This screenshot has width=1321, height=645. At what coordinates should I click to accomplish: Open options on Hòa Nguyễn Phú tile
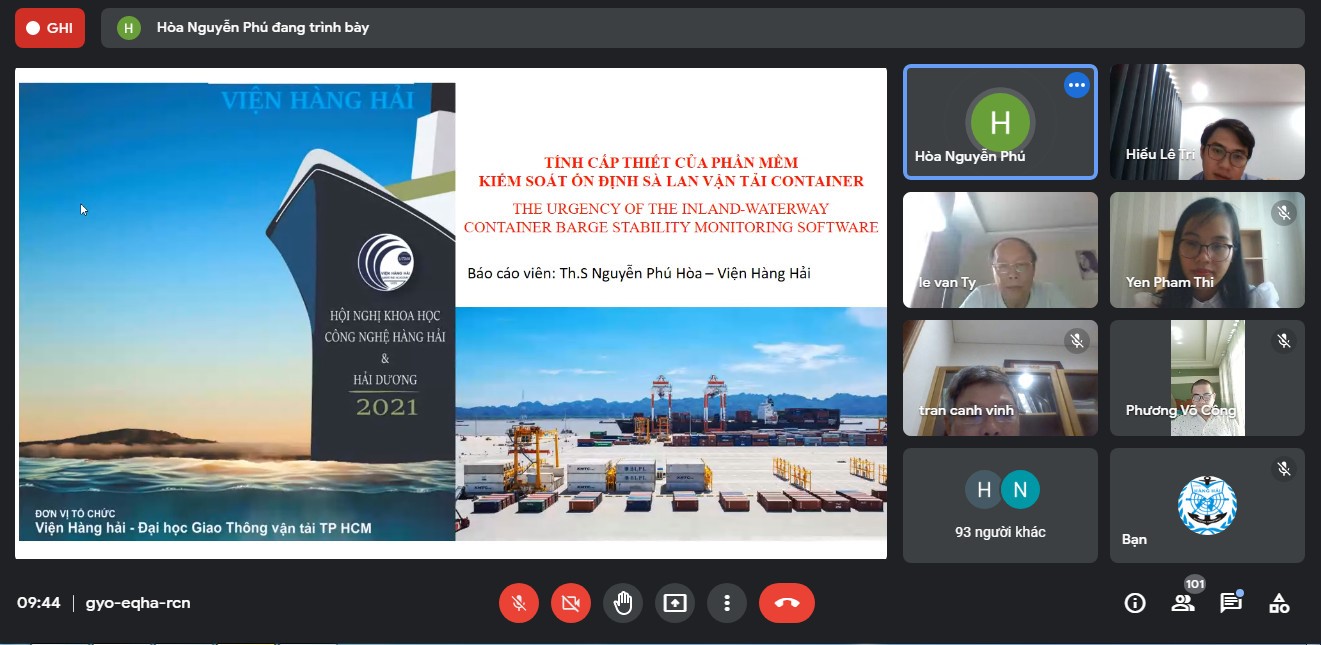[x=1076, y=86]
